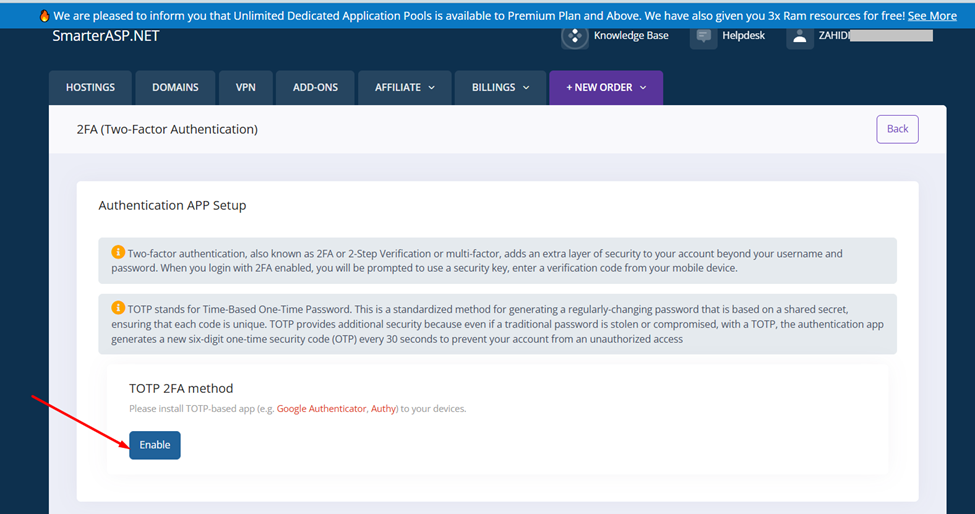Click the ZAHID account username
Screen dimensions: 975x514
(834, 36)
